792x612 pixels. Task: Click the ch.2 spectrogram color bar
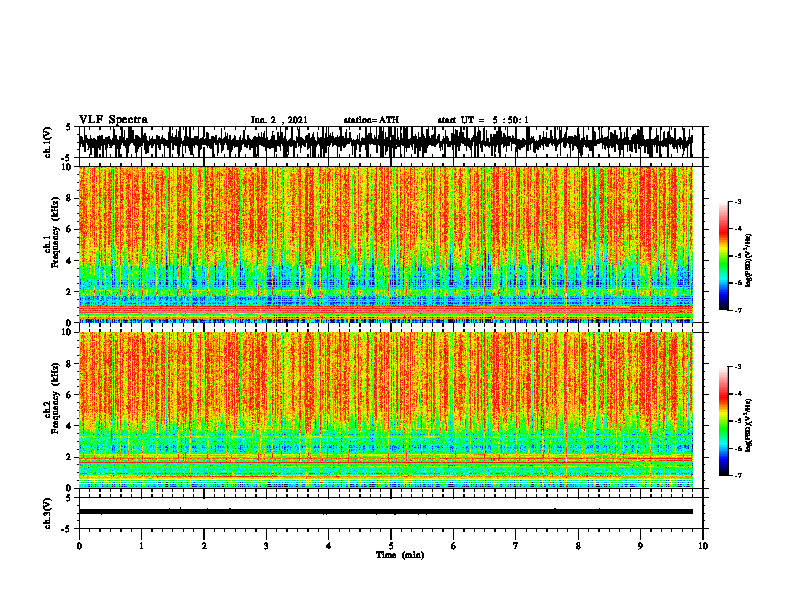(x=724, y=421)
